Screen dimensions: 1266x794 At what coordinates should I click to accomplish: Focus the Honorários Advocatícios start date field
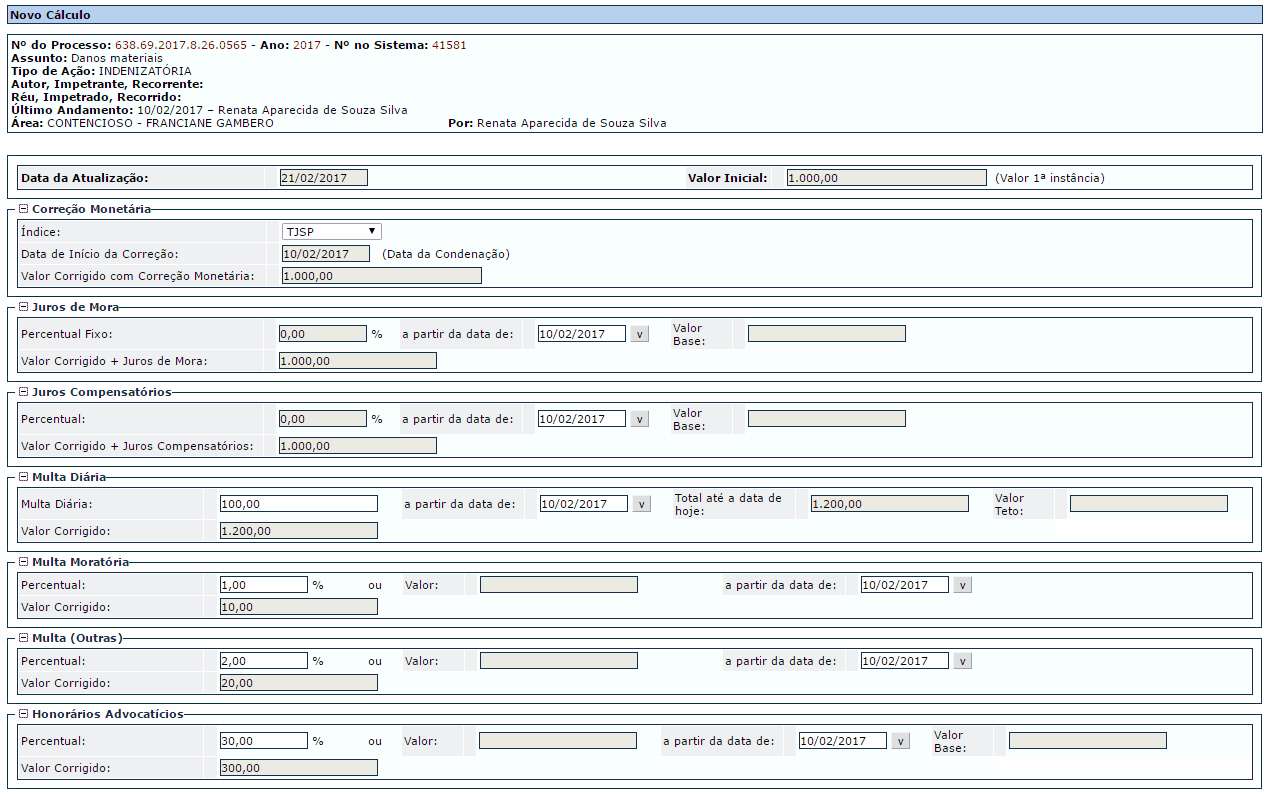(x=843, y=741)
